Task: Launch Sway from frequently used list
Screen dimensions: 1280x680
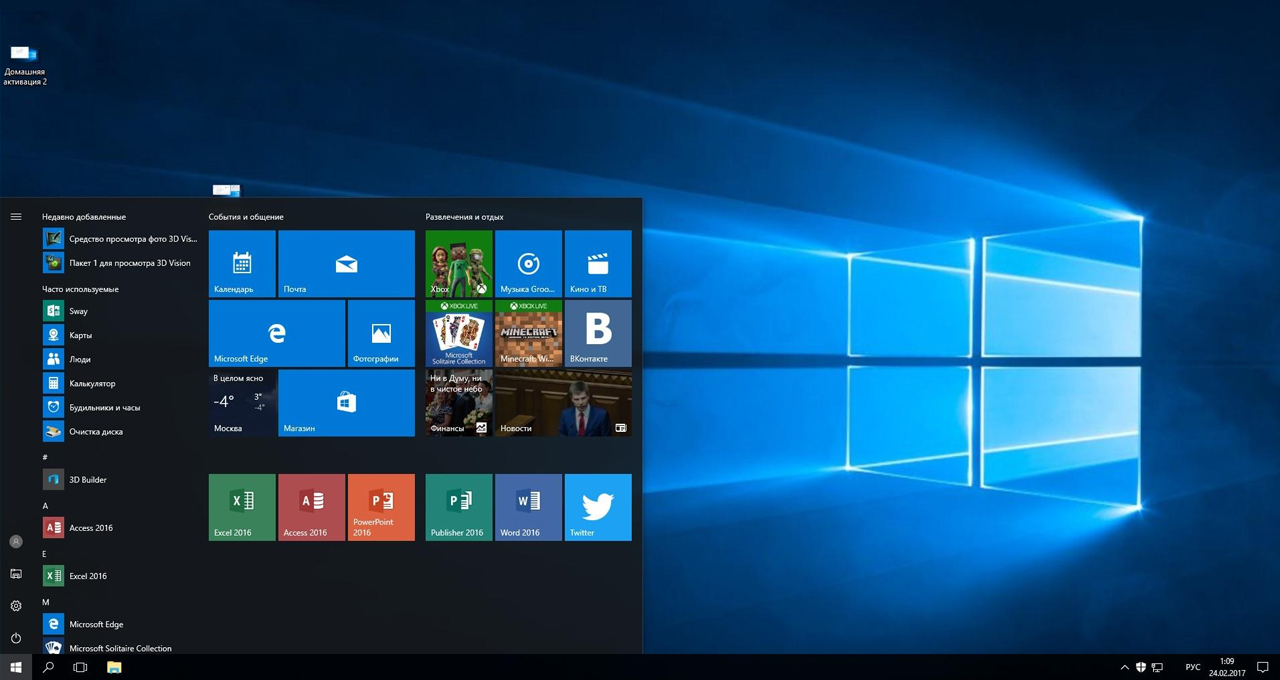Action: pyautogui.click(x=120, y=311)
